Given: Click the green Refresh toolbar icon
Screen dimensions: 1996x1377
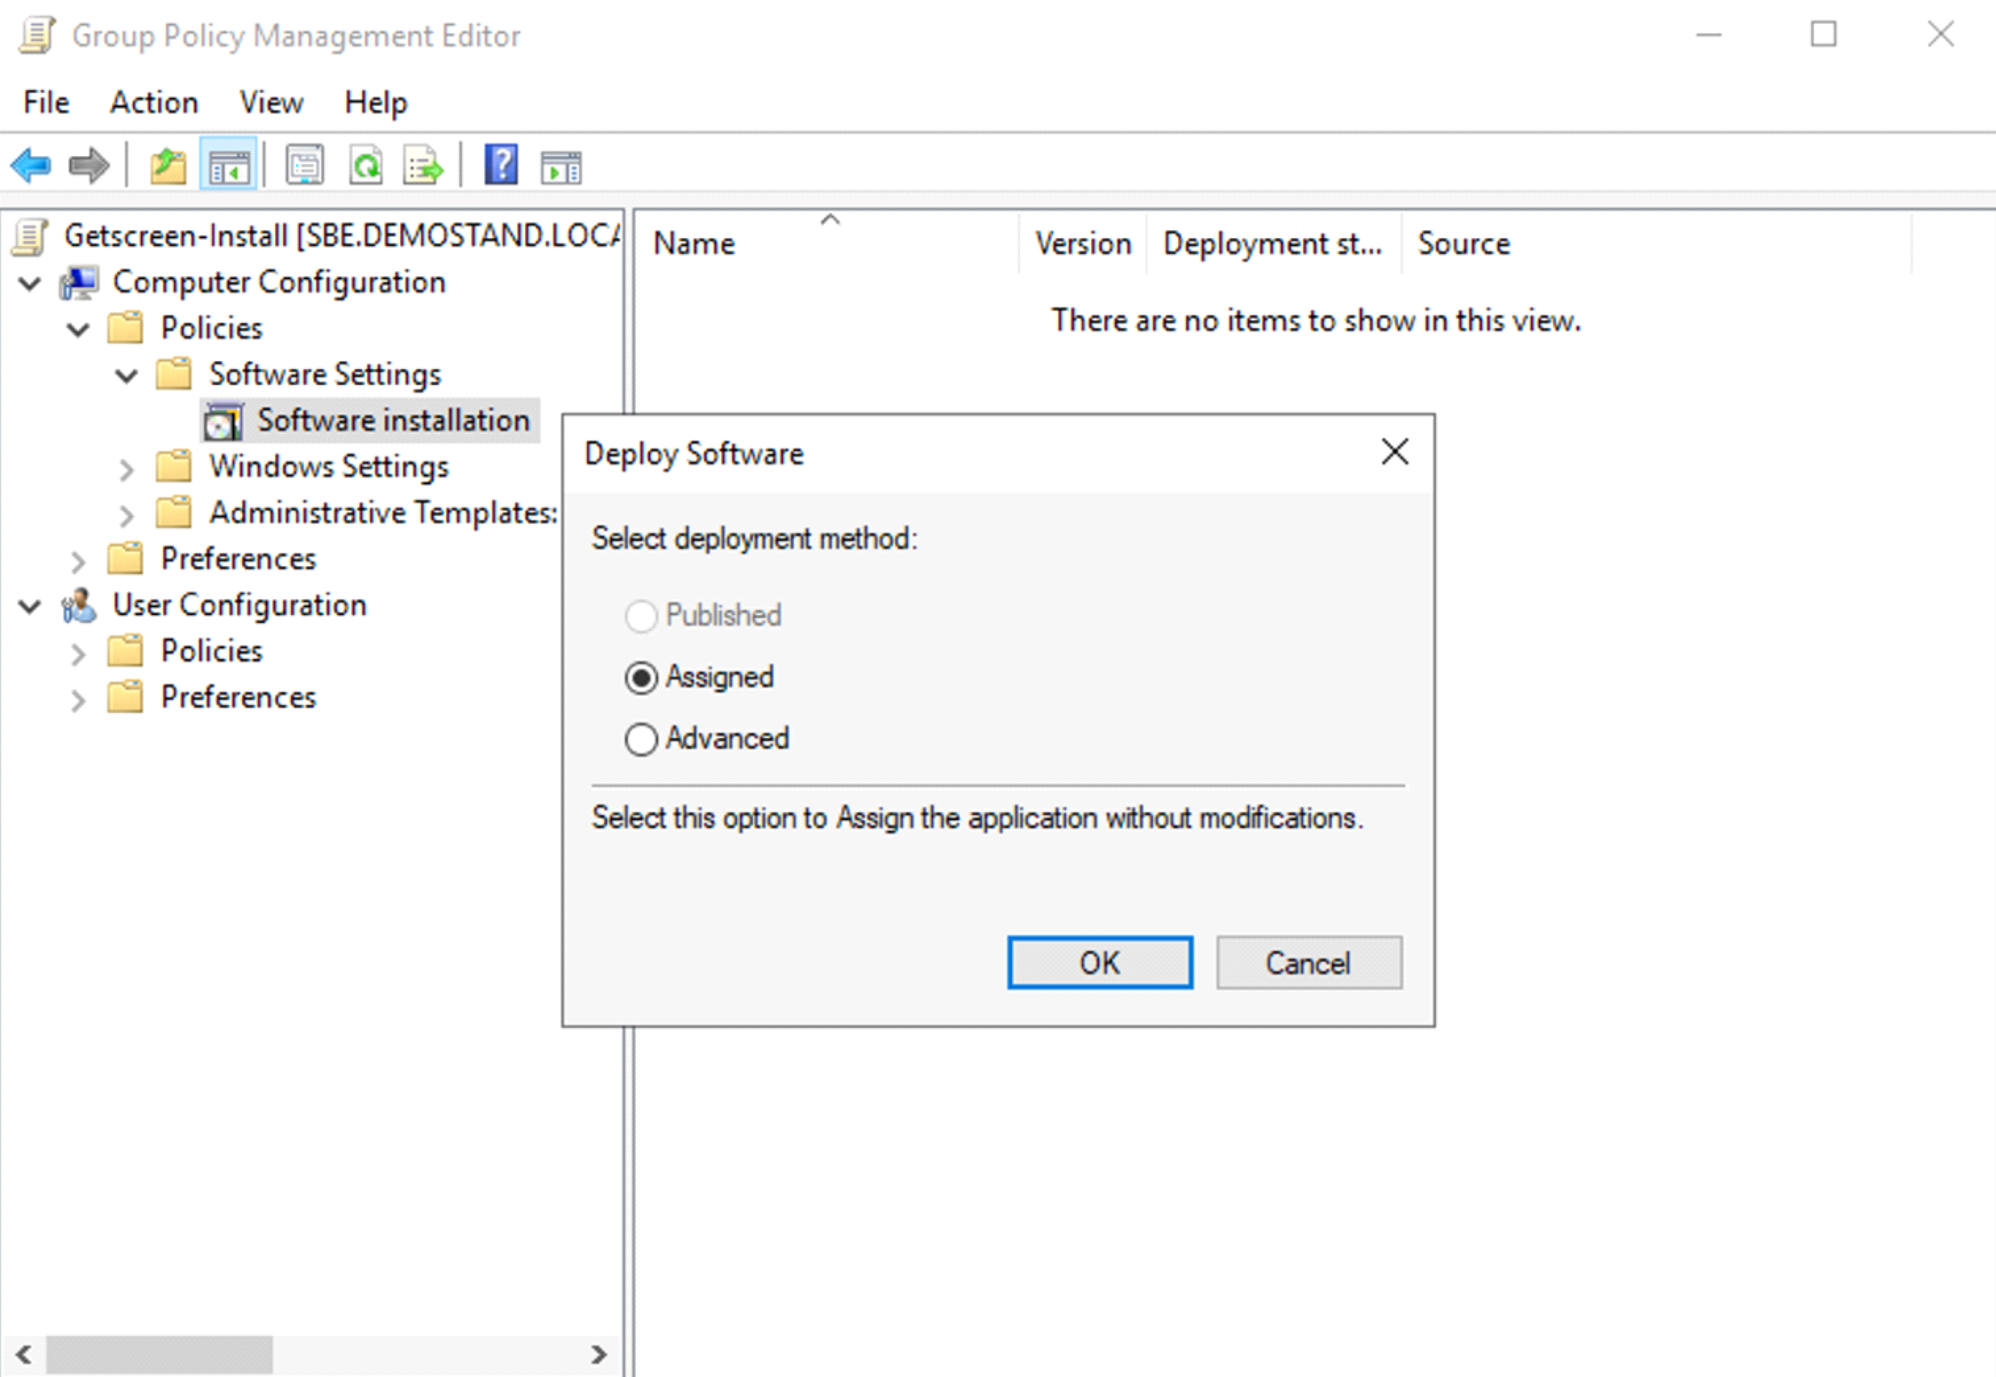Looking at the screenshot, I should click(x=366, y=165).
